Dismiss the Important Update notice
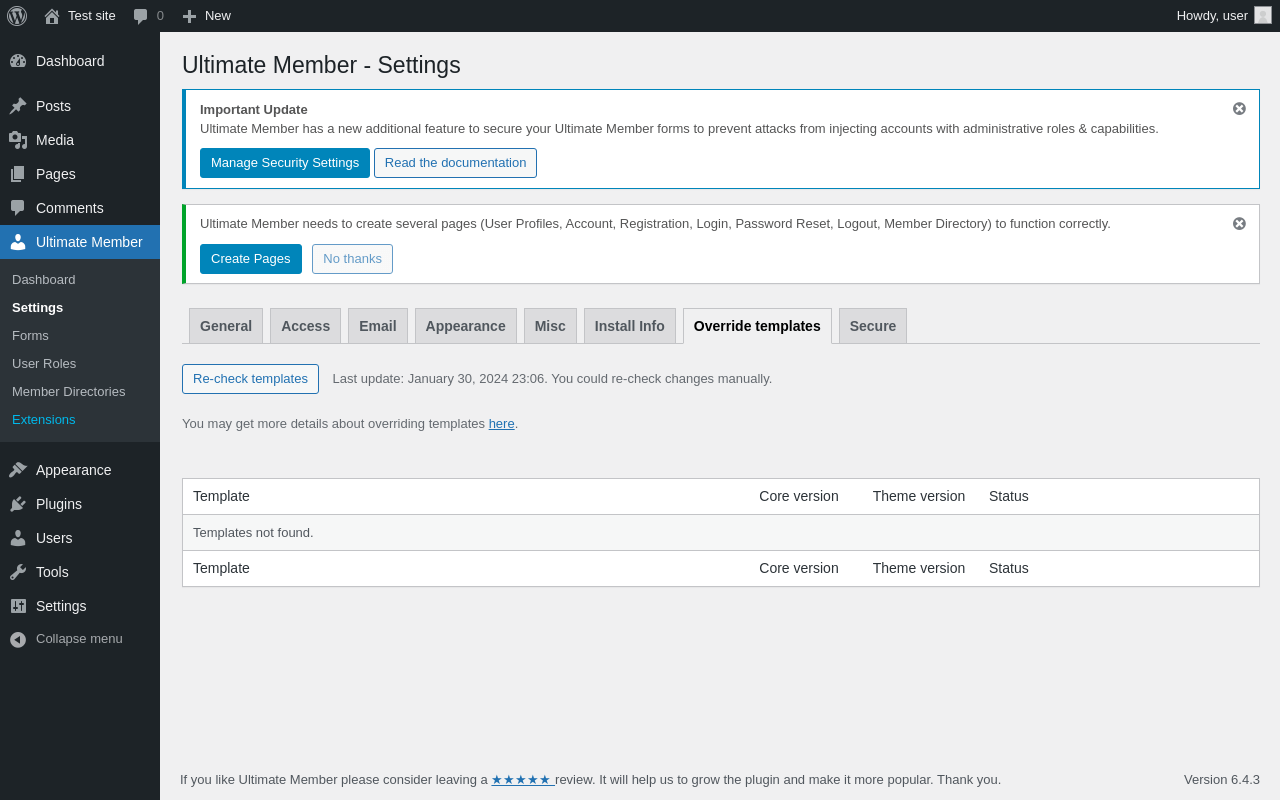The width and height of the screenshot is (1280, 800). (1239, 109)
